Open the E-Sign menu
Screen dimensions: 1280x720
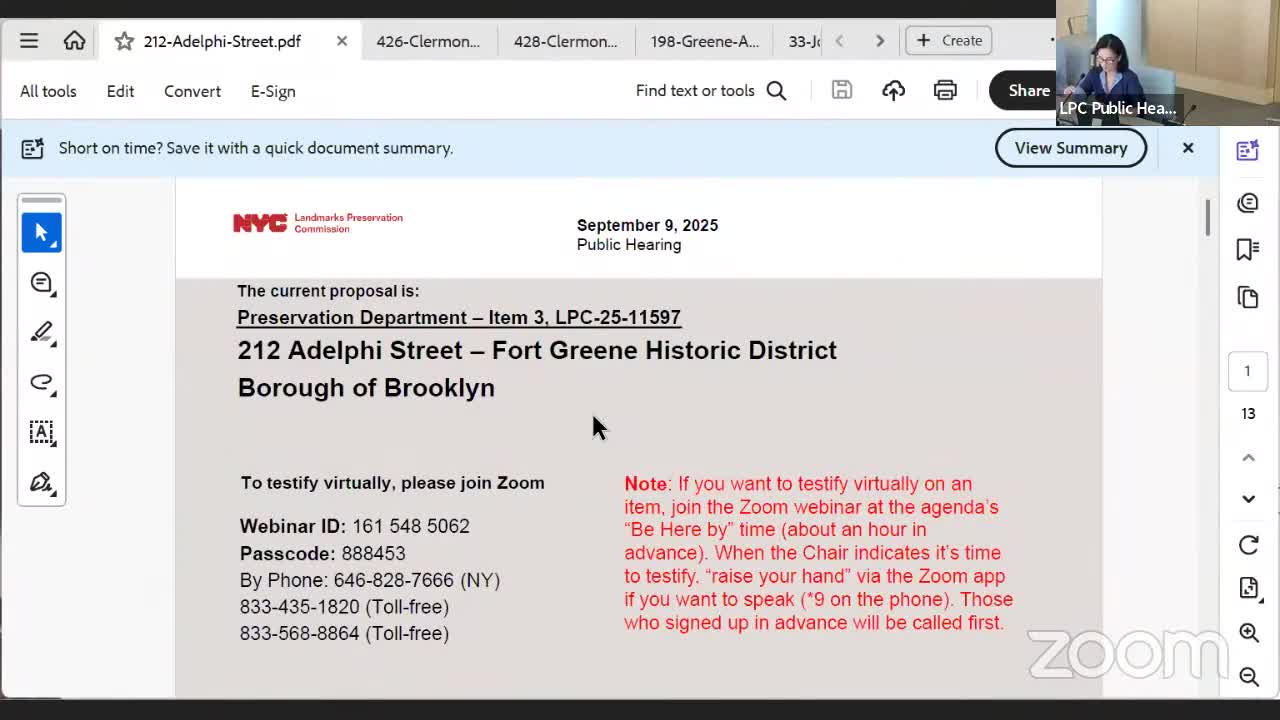coord(273,91)
